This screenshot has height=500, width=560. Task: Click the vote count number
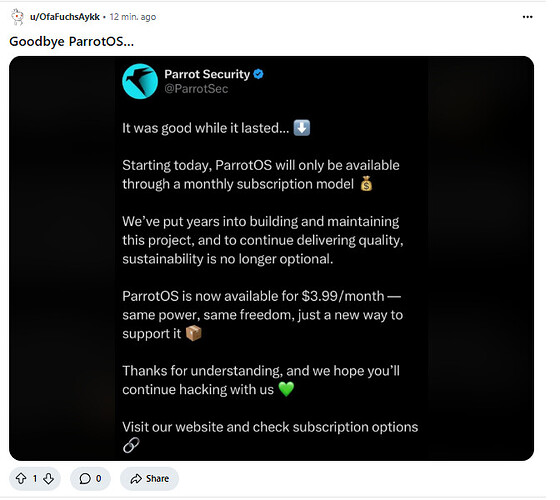pos(35,479)
